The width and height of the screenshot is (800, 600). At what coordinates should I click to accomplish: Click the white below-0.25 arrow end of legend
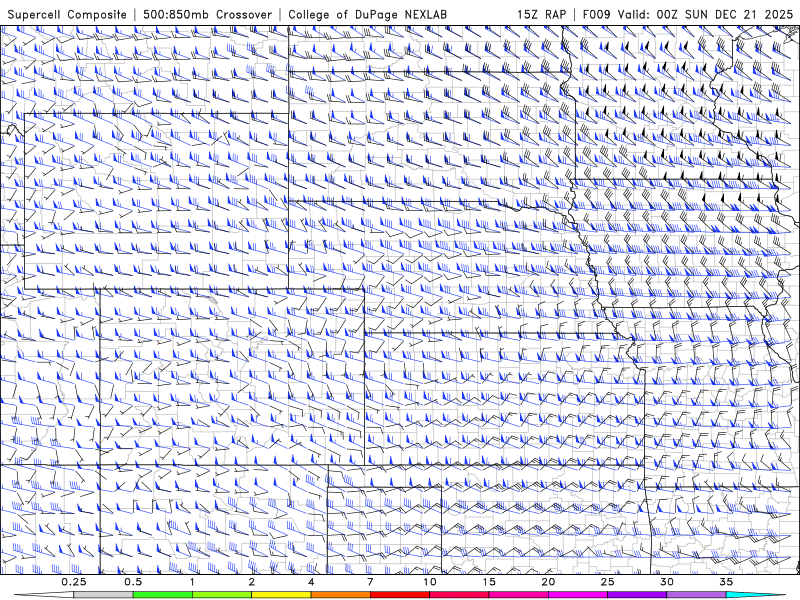point(45,595)
